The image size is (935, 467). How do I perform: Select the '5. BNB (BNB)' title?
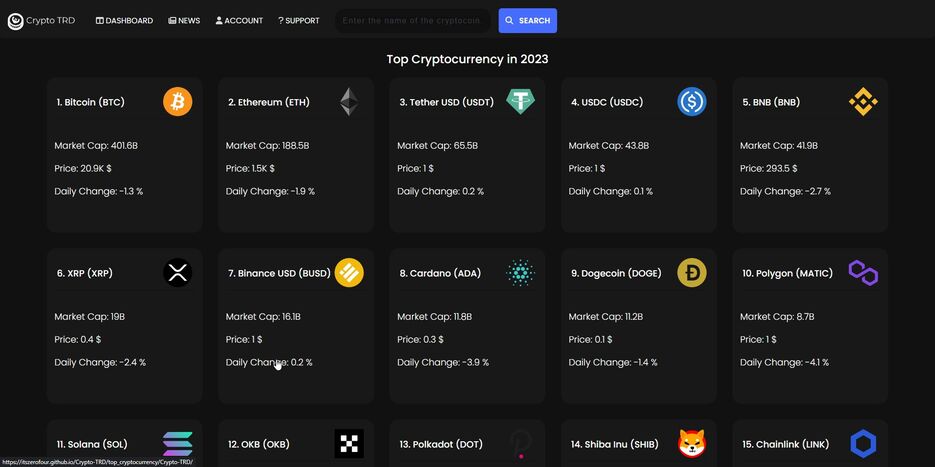click(773, 103)
